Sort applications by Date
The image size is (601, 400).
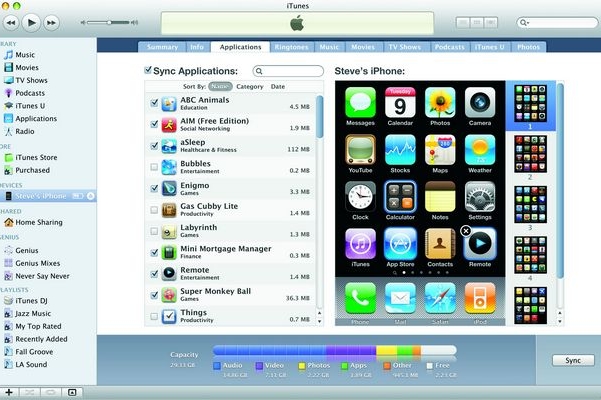click(x=278, y=87)
